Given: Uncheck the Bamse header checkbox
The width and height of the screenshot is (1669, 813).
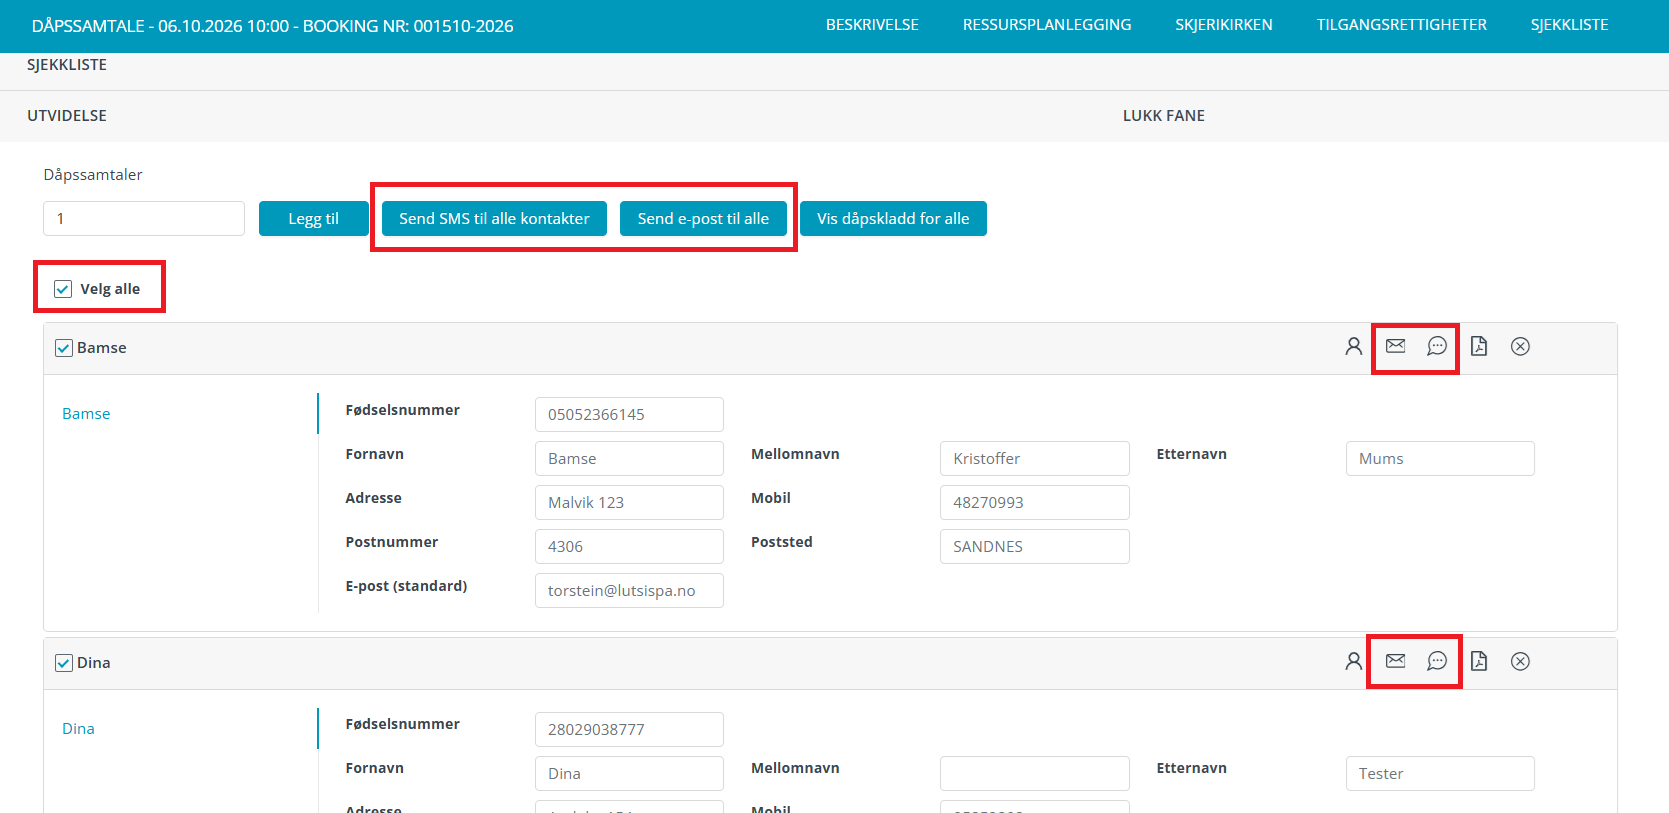Looking at the screenshot, I should point(64,348).
